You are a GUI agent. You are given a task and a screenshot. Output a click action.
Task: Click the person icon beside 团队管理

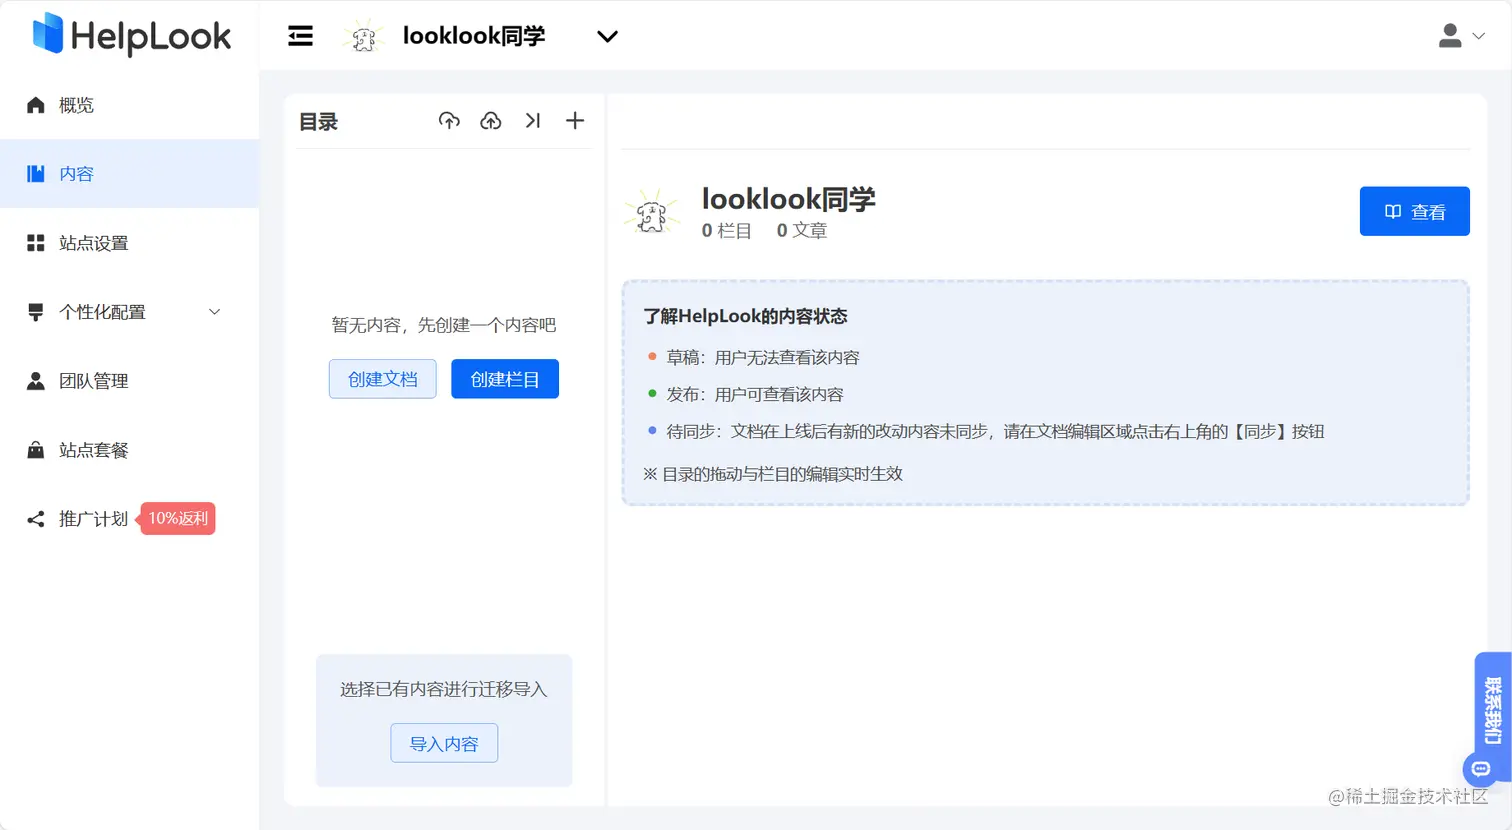pyautogui.click(x=36, y=381)
